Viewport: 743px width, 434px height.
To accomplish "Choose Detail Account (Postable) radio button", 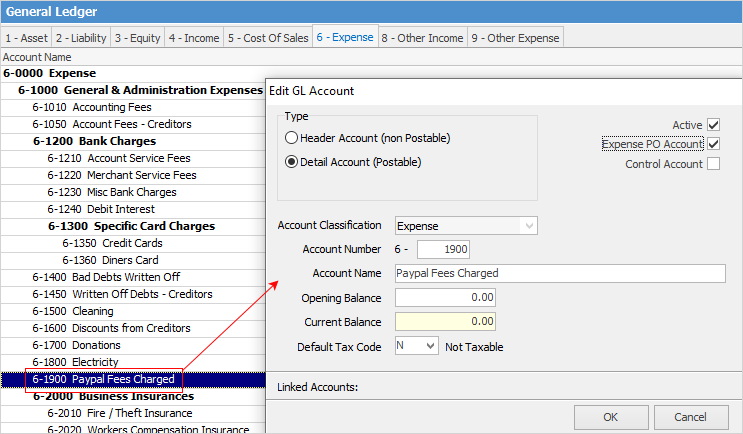I will pos(292,161).
